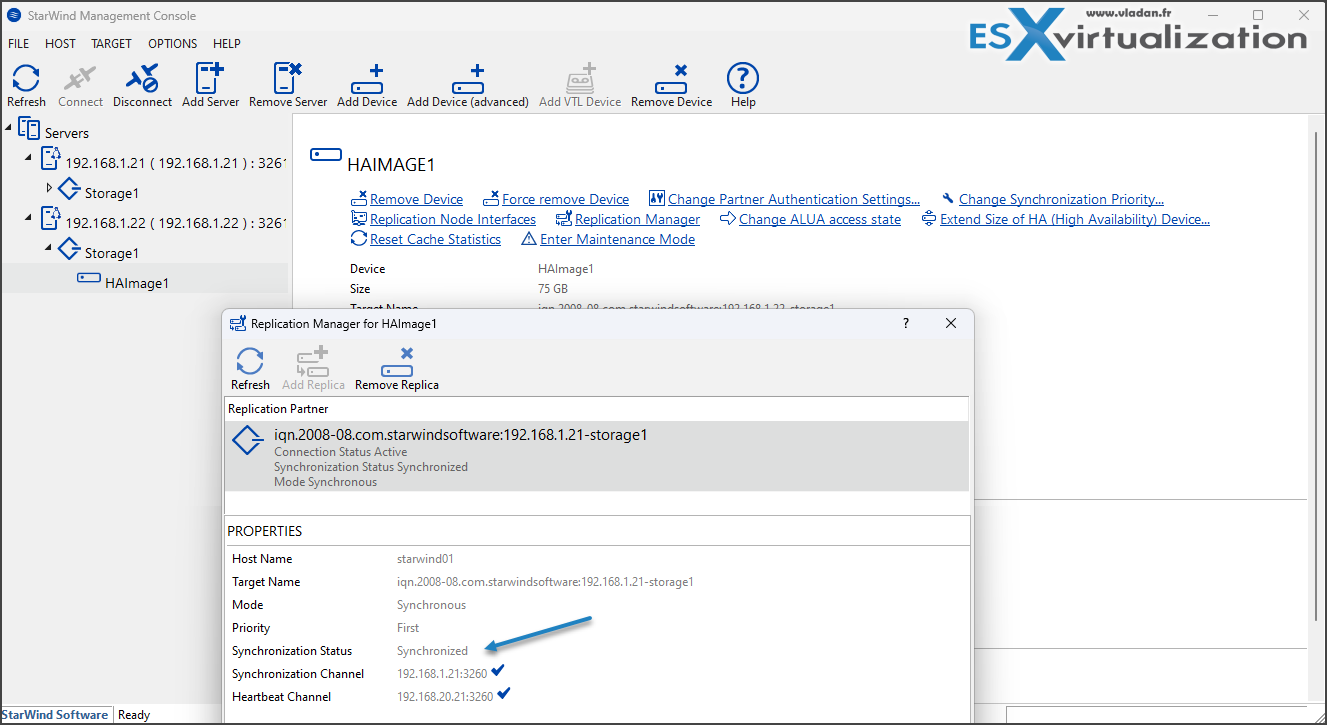This screenshot has width=1327, height=725.
Task: Collapse Storage1 under 192.168.1.22
Action: (49, 247)
